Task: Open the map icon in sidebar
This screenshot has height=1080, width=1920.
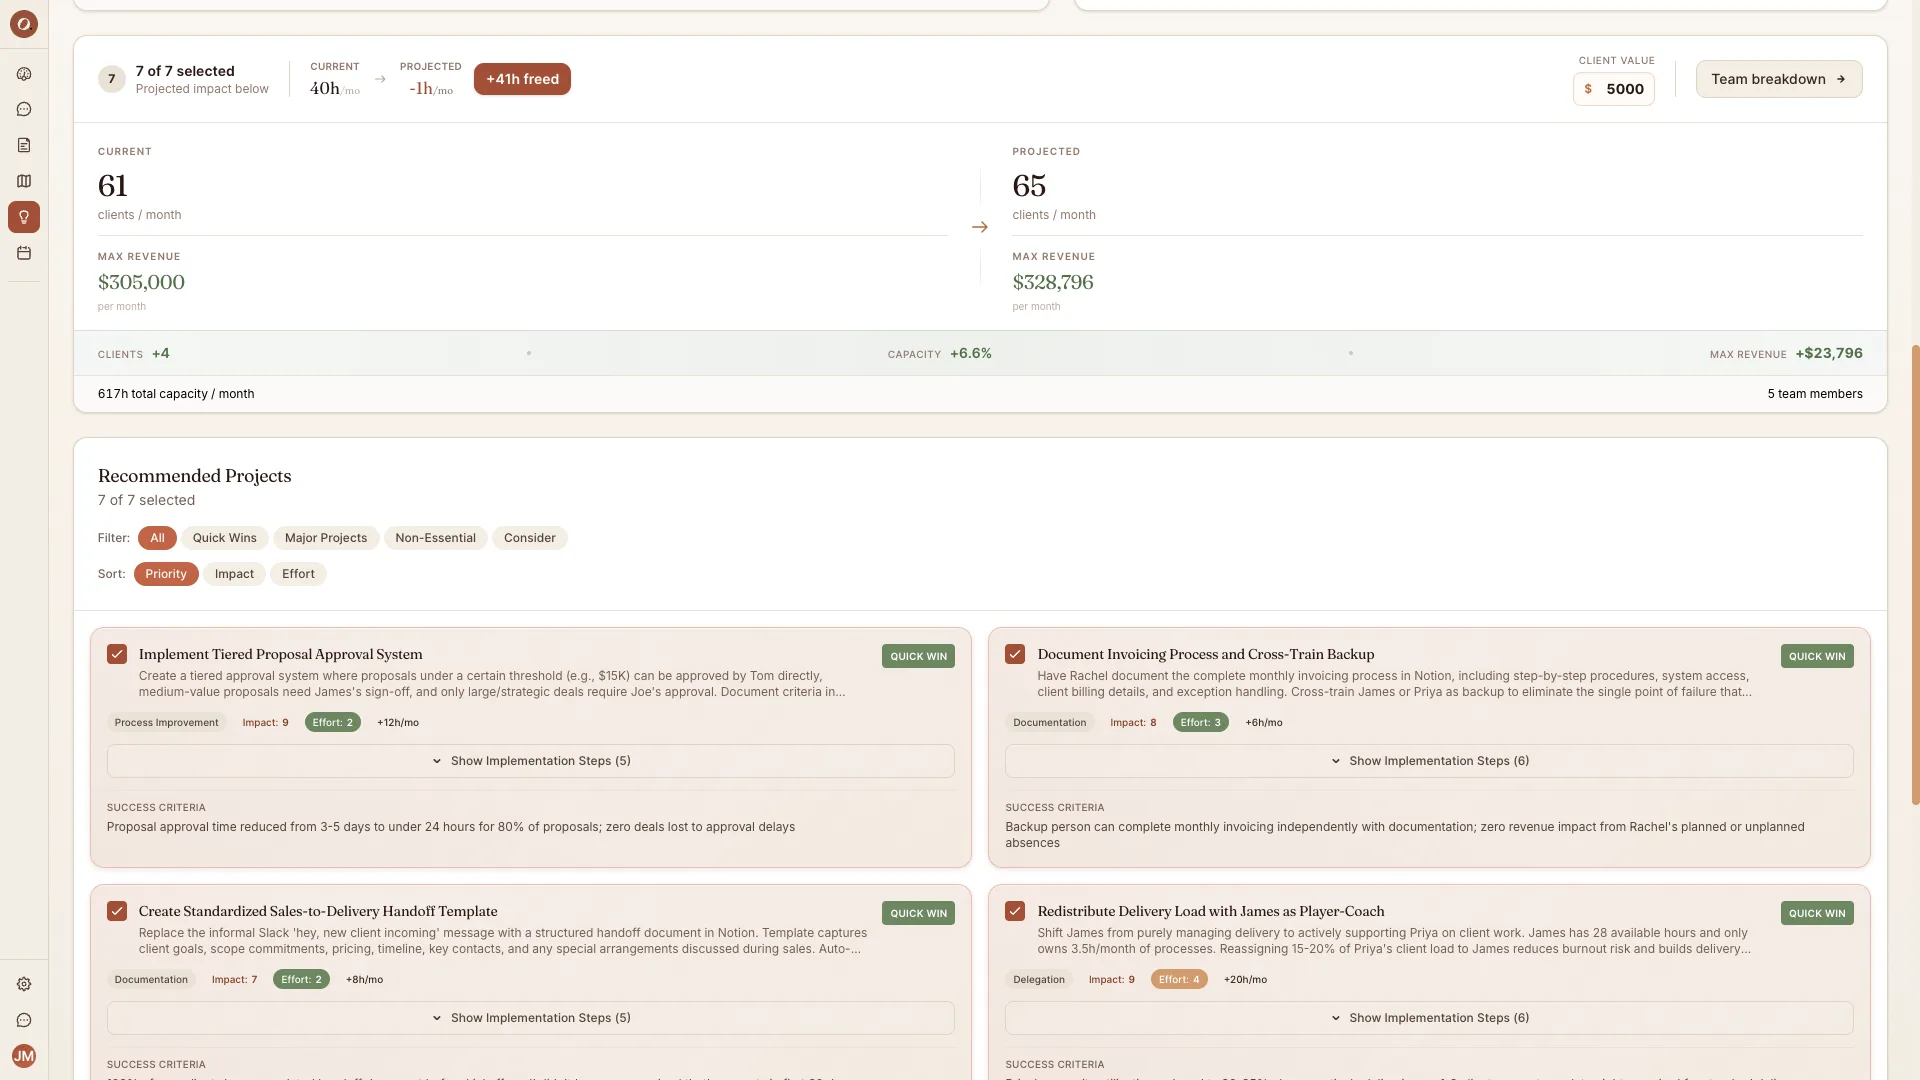Action: coord(24,181)
